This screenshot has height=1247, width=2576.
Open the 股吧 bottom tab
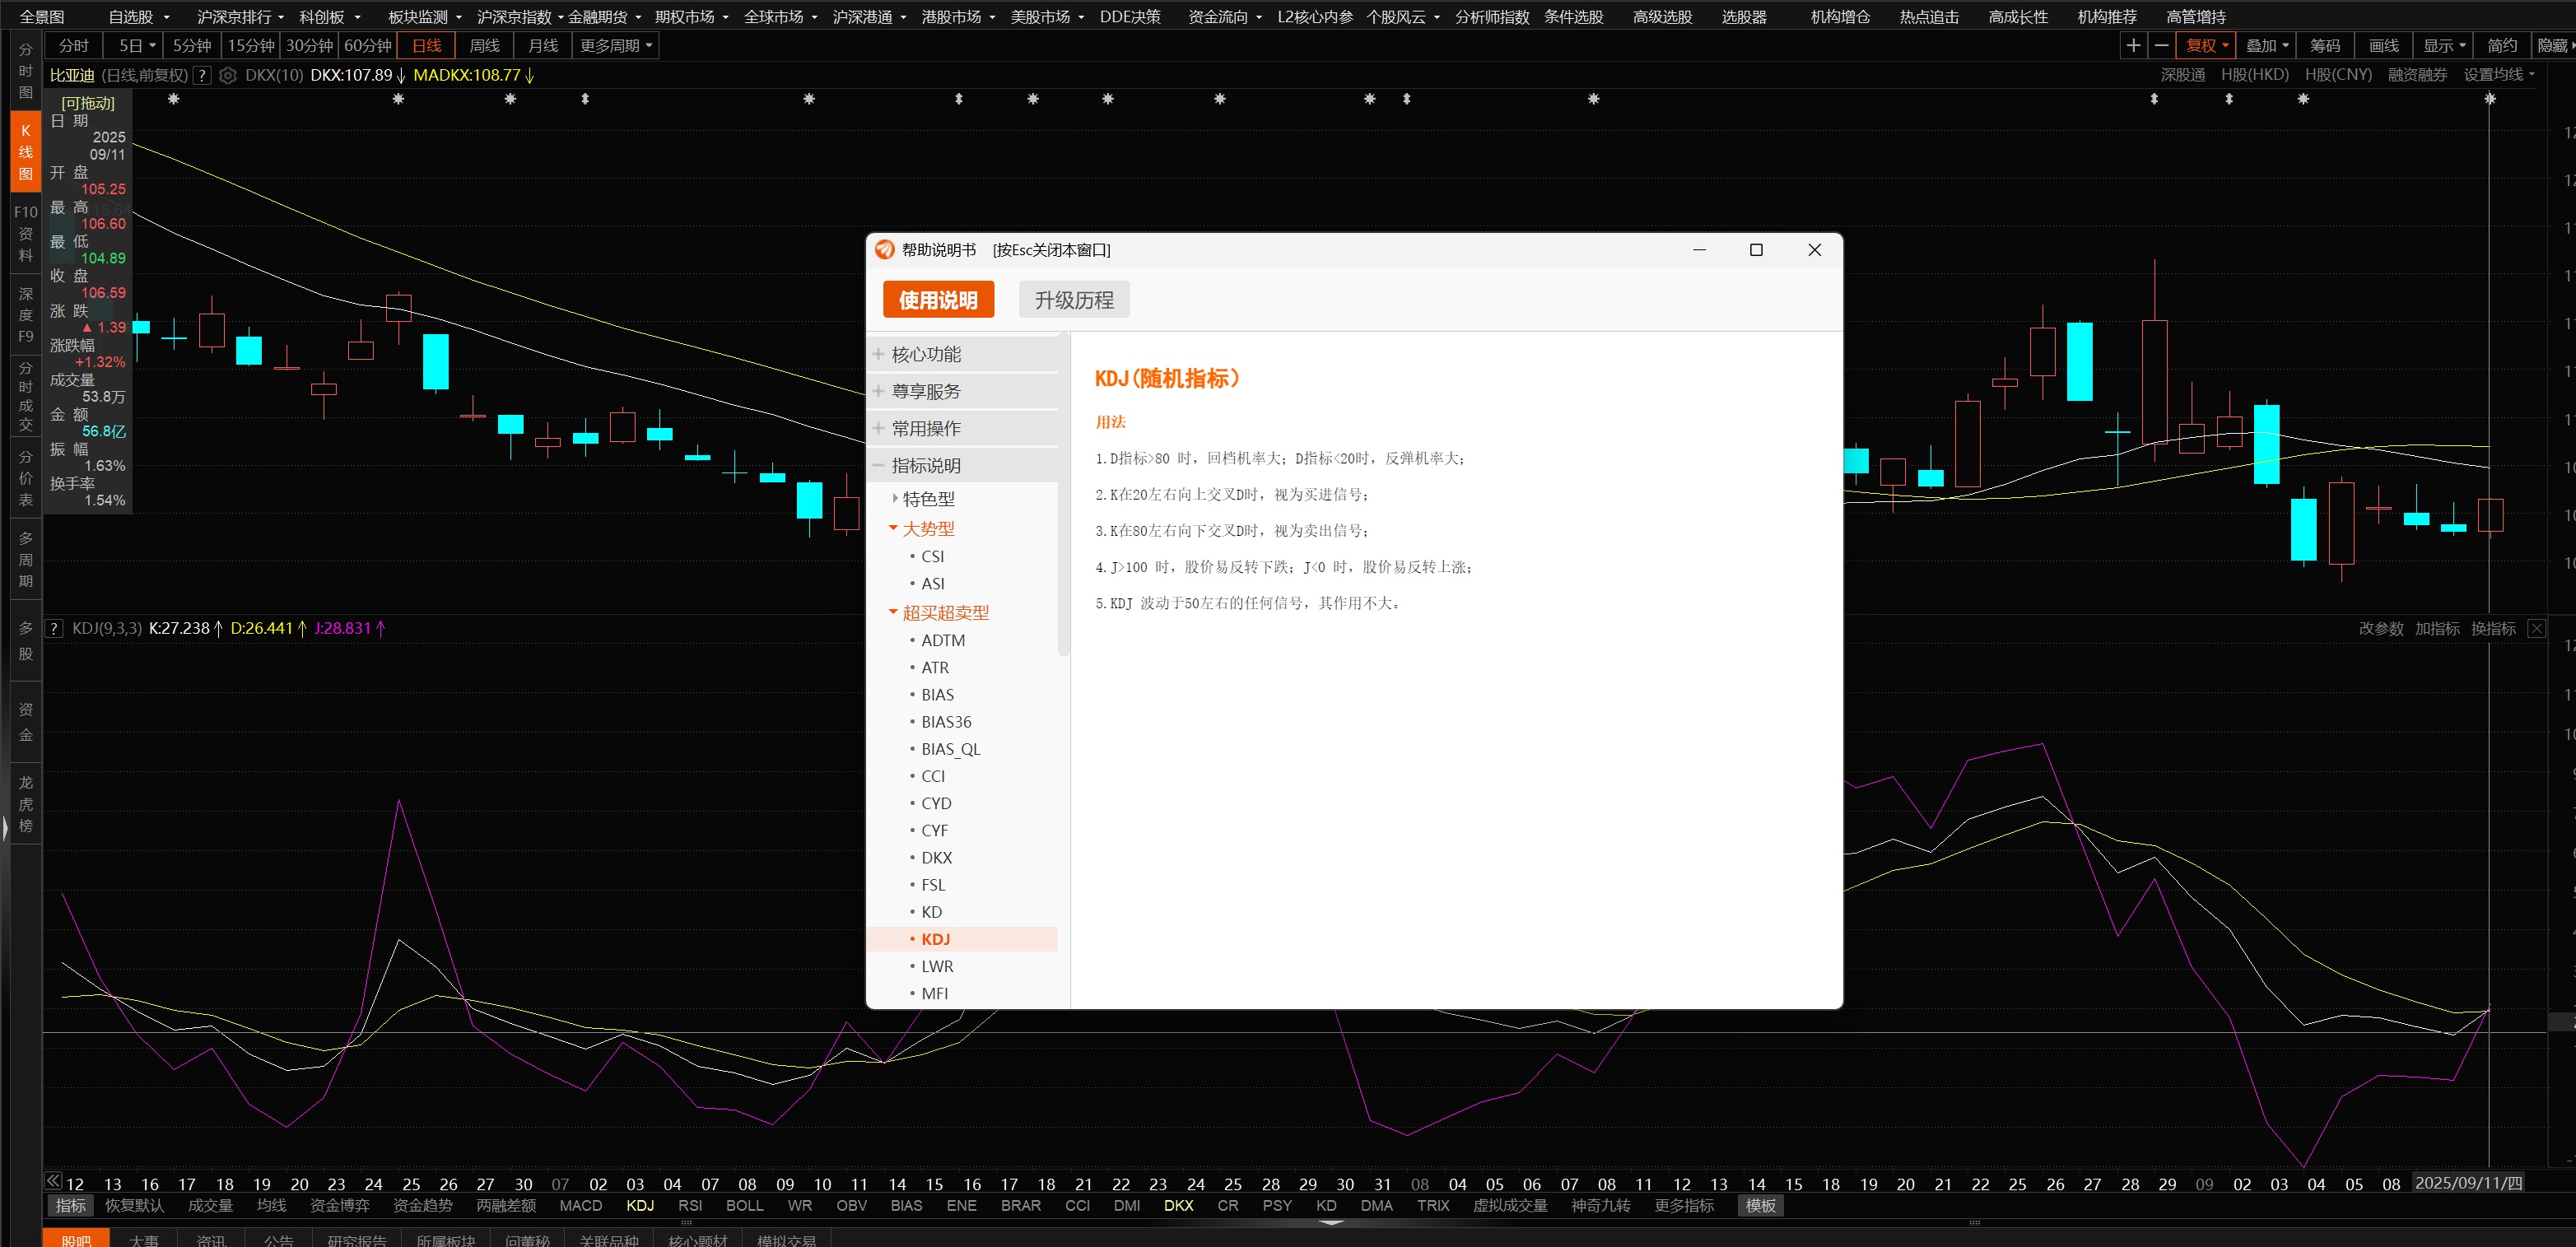pos(76,1240)
